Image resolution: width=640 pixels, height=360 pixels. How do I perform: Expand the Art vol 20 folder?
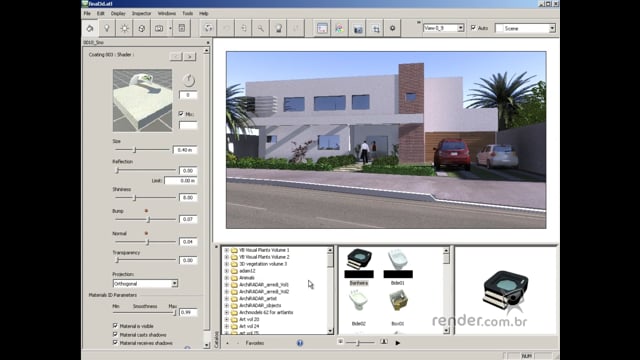click(x=227, y=319)
